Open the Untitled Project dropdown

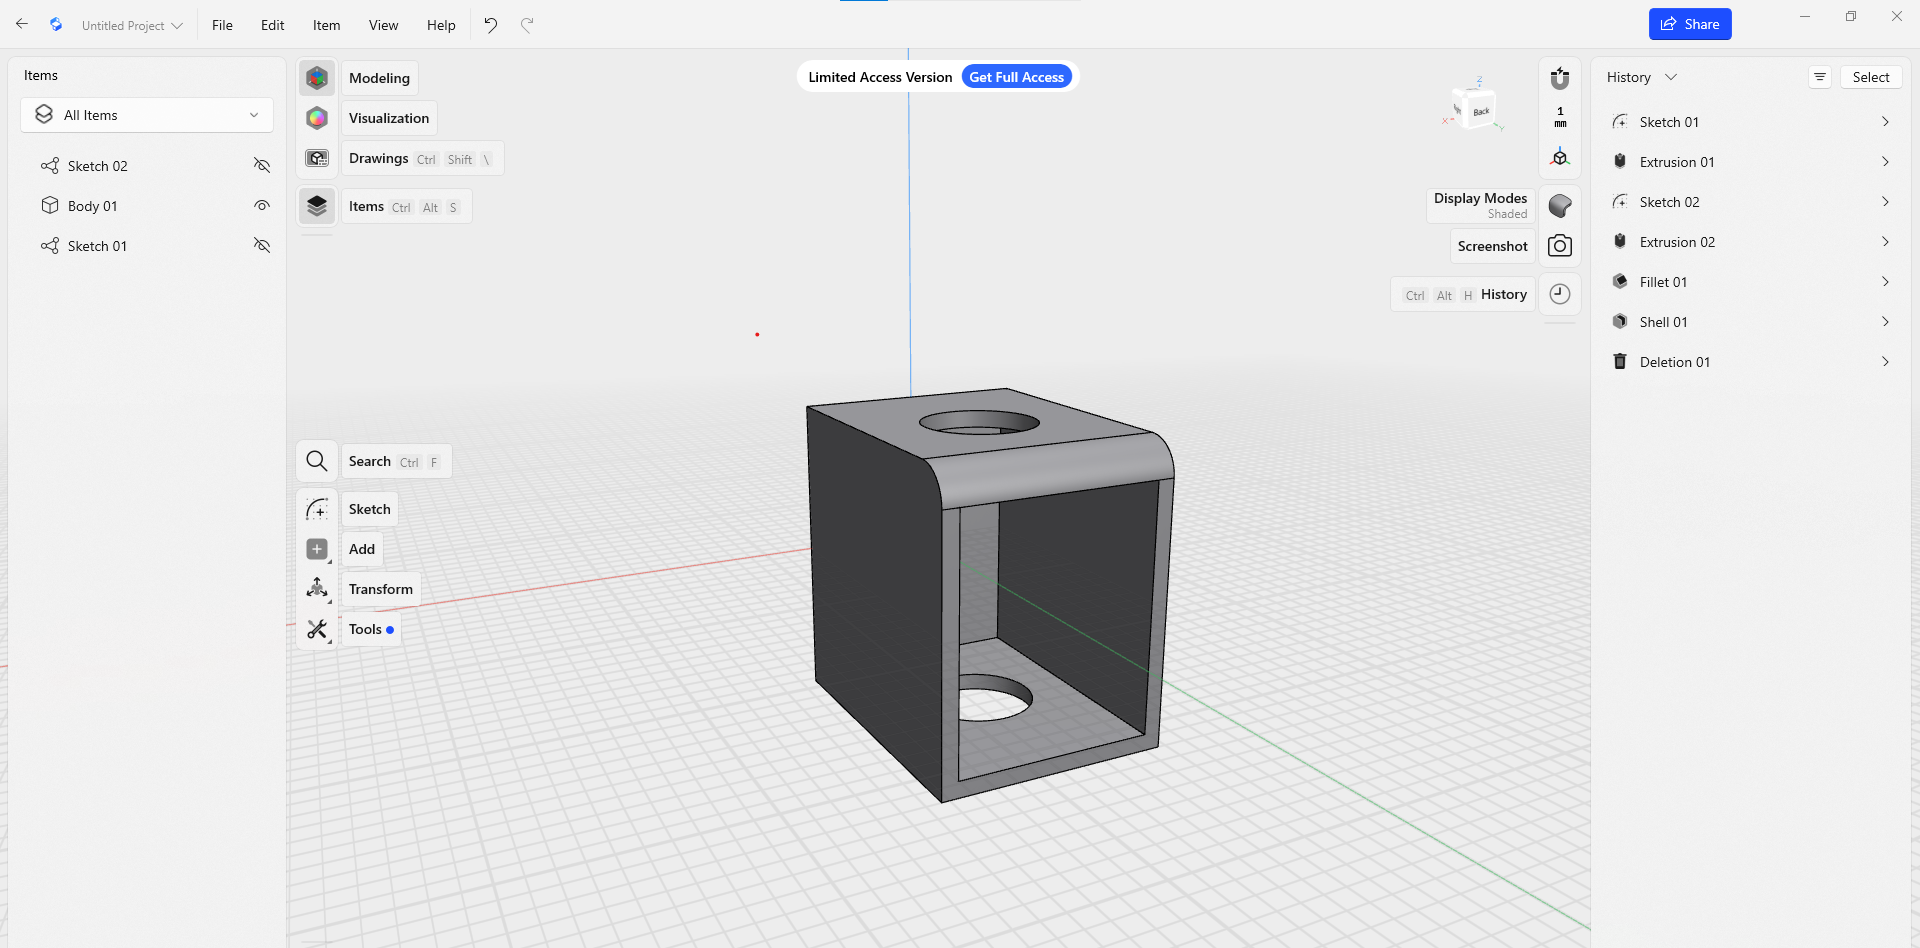[x=132, y=25]
